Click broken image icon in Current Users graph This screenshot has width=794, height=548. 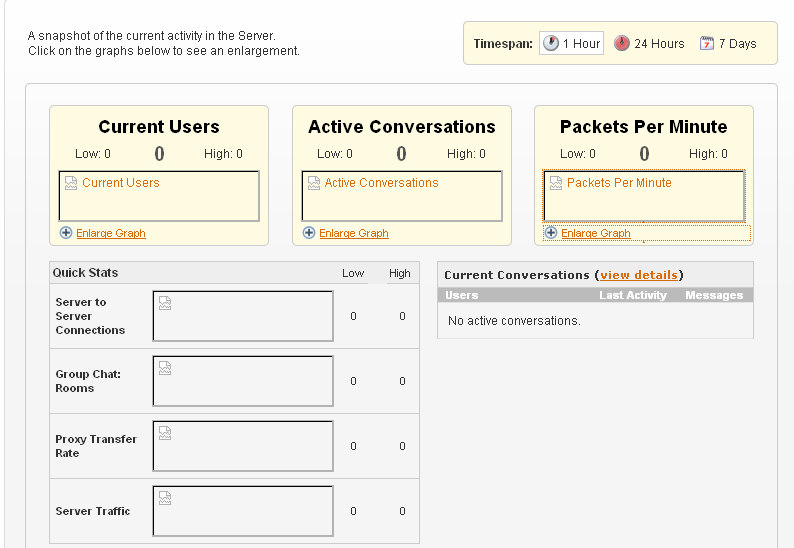pyautogui.click(x=71, y=183)
